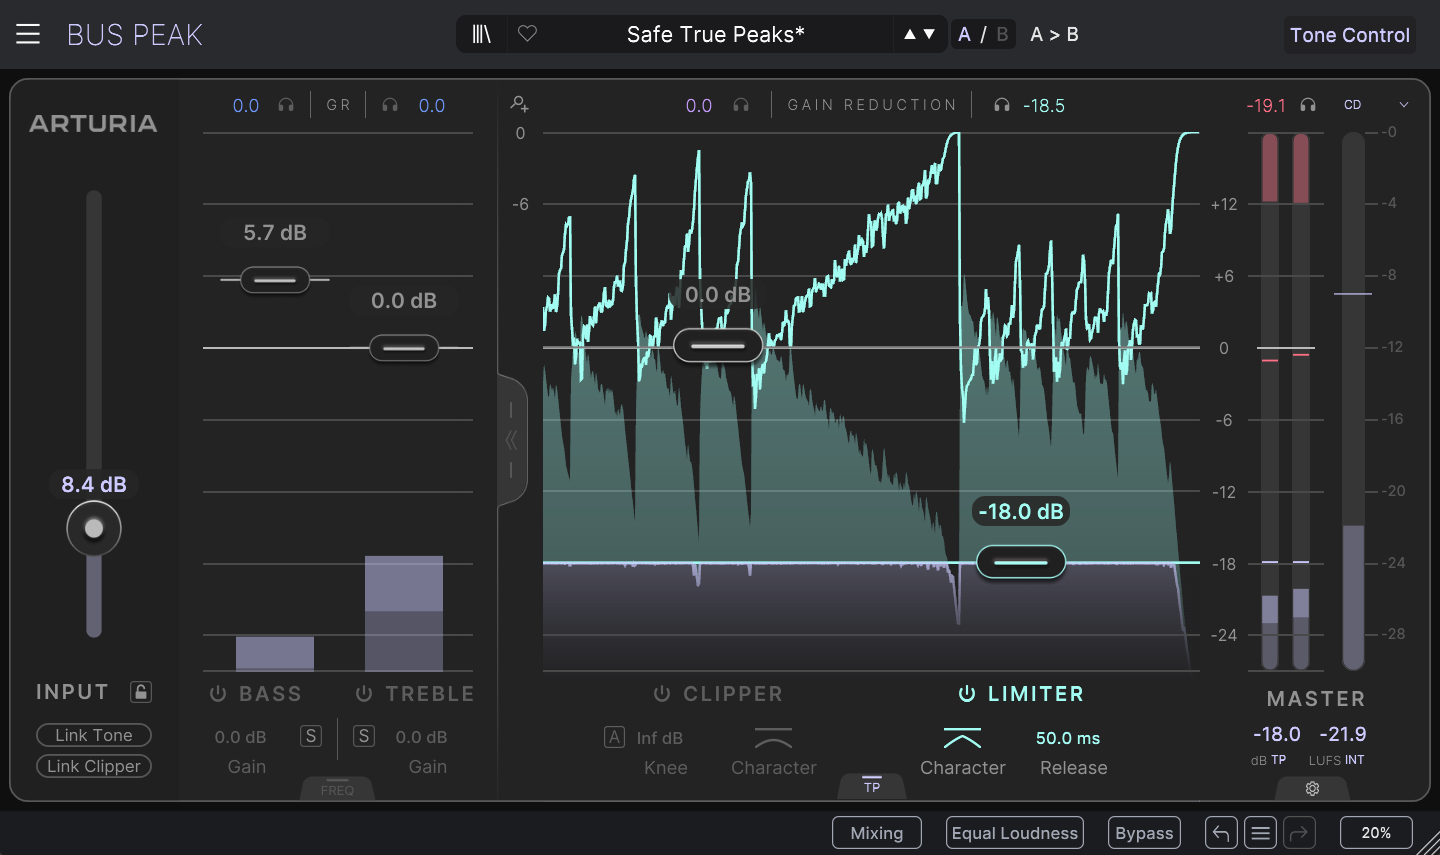Viewport: 1440px width, 855px height.
Task: Expand the CD meter target dropdown
Action: (1403, 105)
